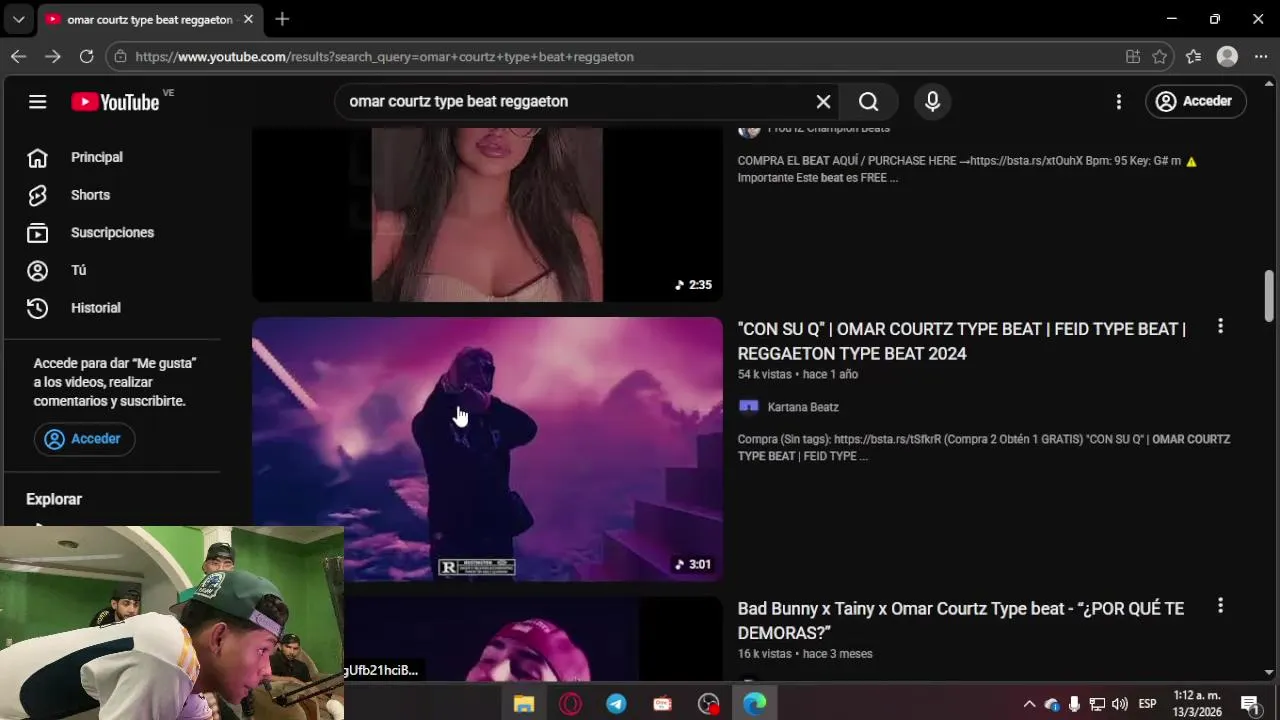Expand the tab list dropdown arrow
1280x720 pixels.
tap(18, 19)
